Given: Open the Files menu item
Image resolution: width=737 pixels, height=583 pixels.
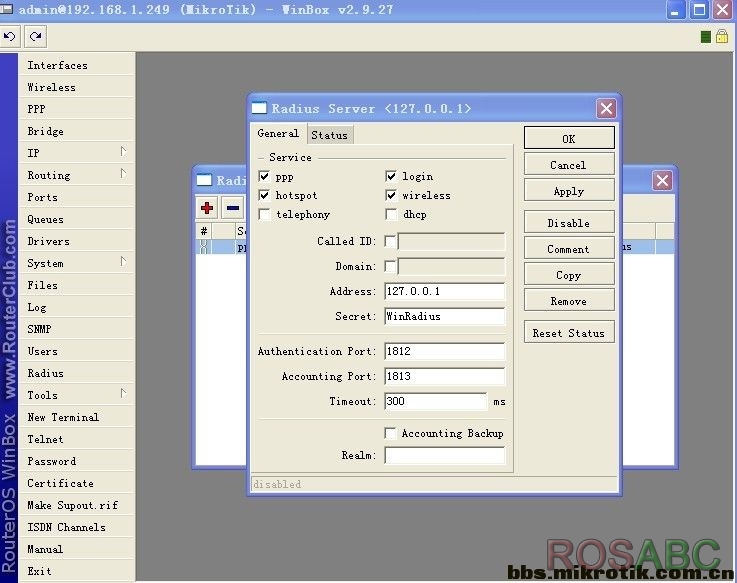Looking at the screenshot, I should 77,285.
